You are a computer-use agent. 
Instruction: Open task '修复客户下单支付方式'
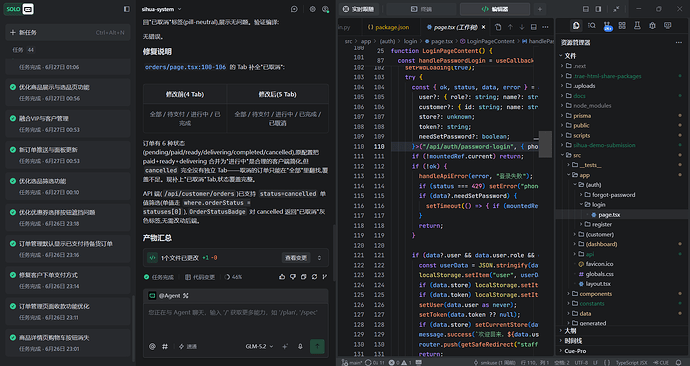coord(68,280)
